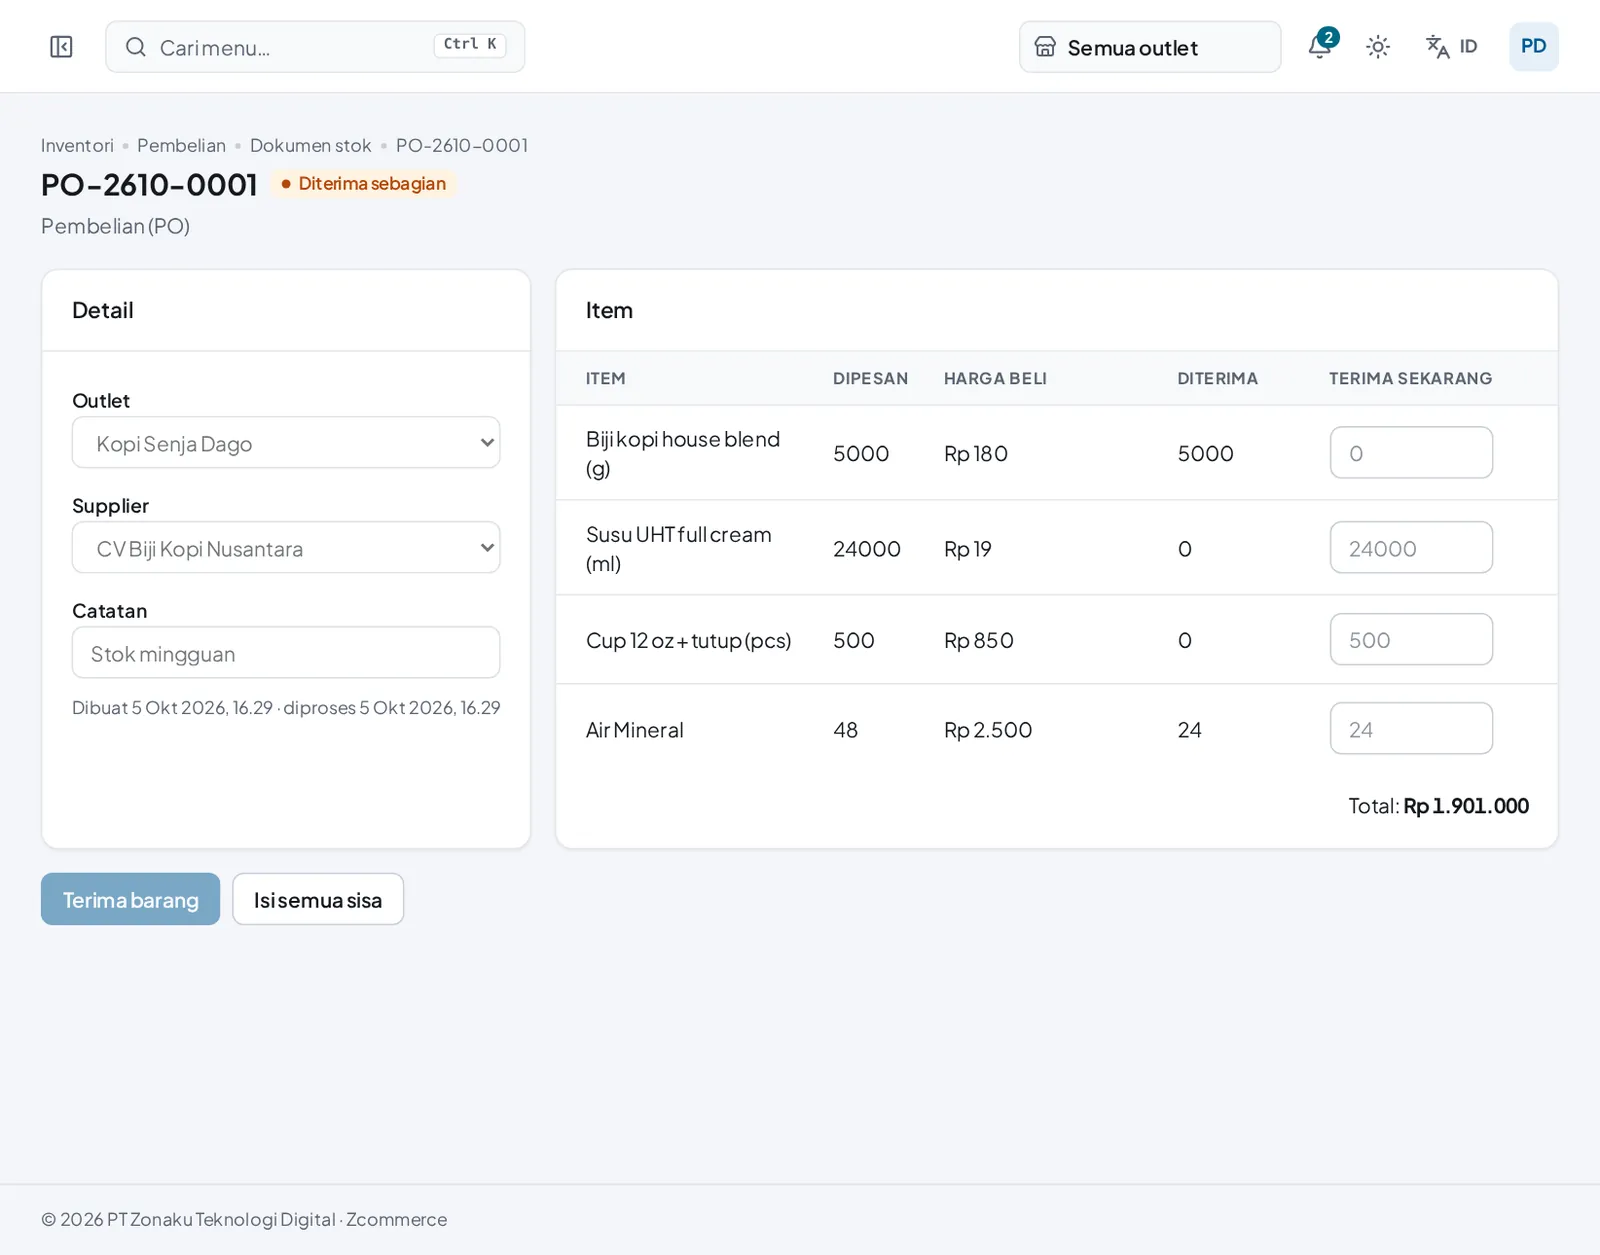Toggle light/dark theme sun icon
1600x1255 pixels.
click(1378, 47)
